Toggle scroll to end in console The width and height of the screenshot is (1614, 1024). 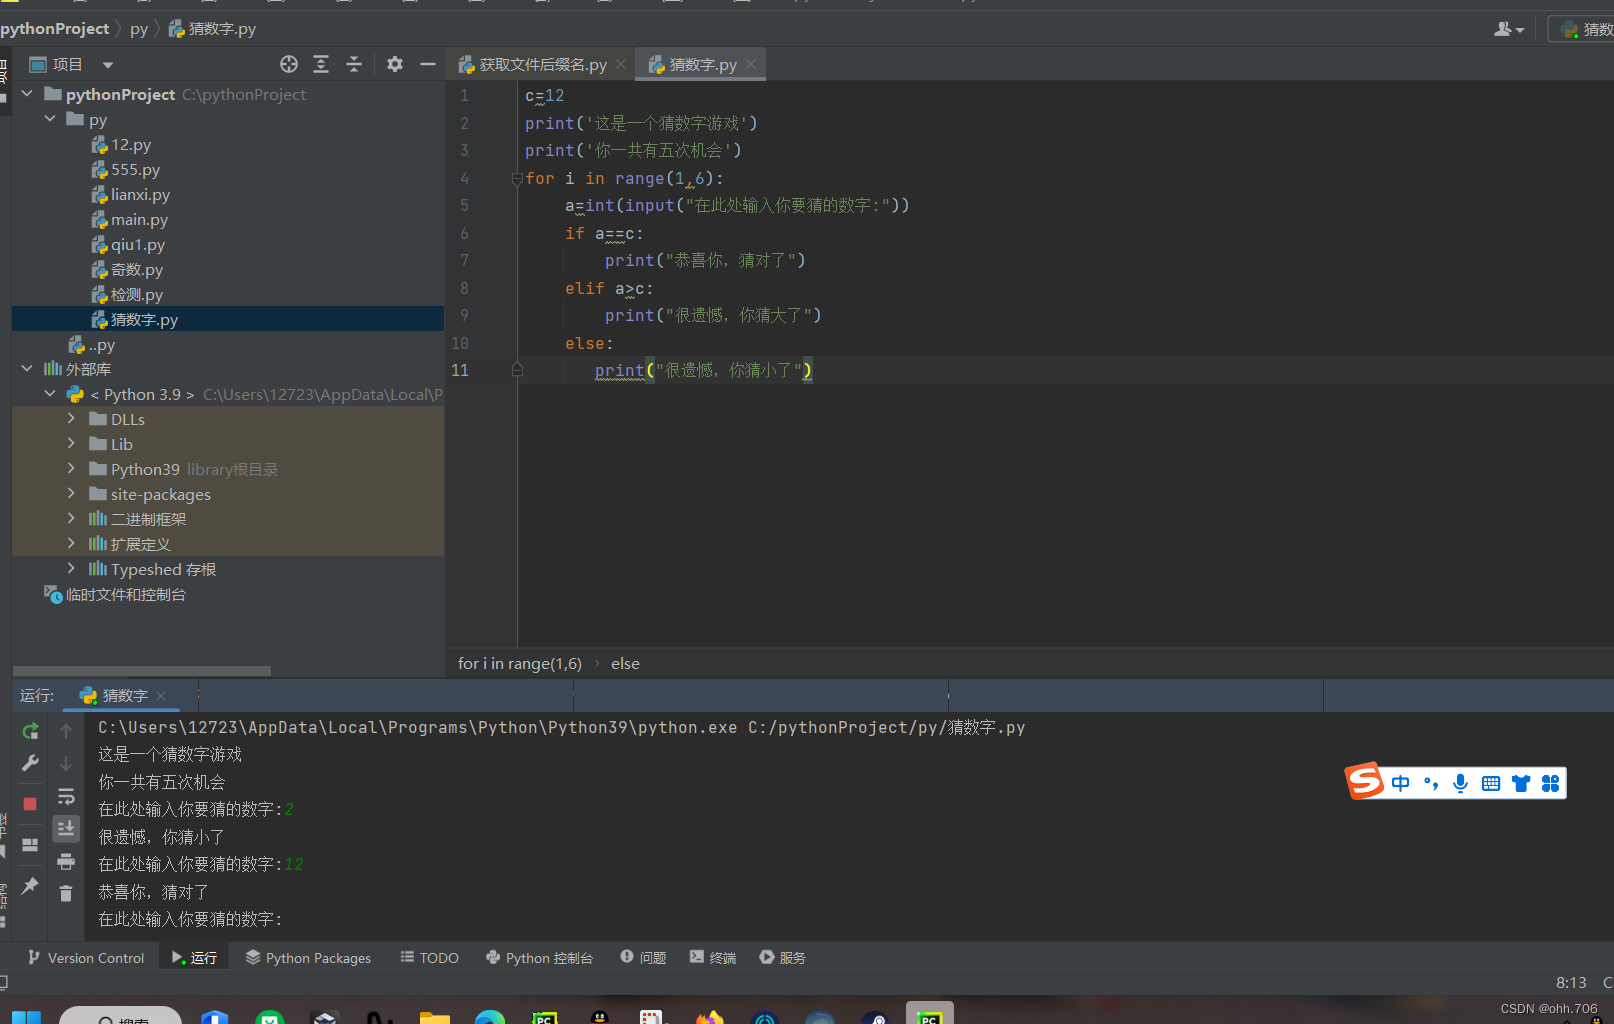(66, 829)
